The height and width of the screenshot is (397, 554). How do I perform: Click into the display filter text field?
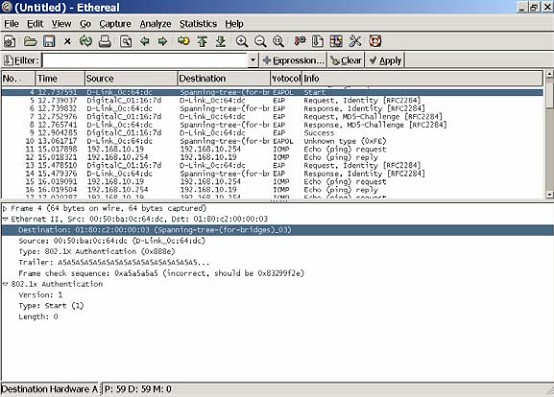click(x=145, y=60)
